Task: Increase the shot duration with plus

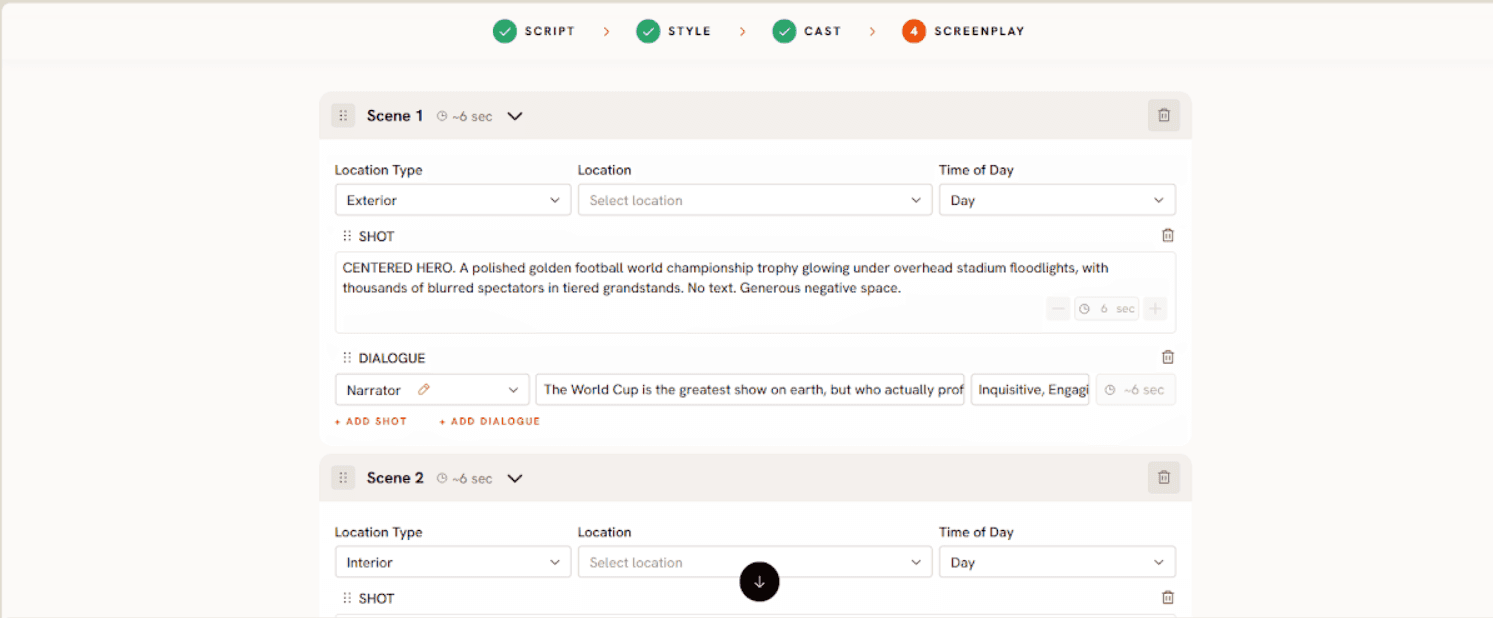Action: [1155, 309]
